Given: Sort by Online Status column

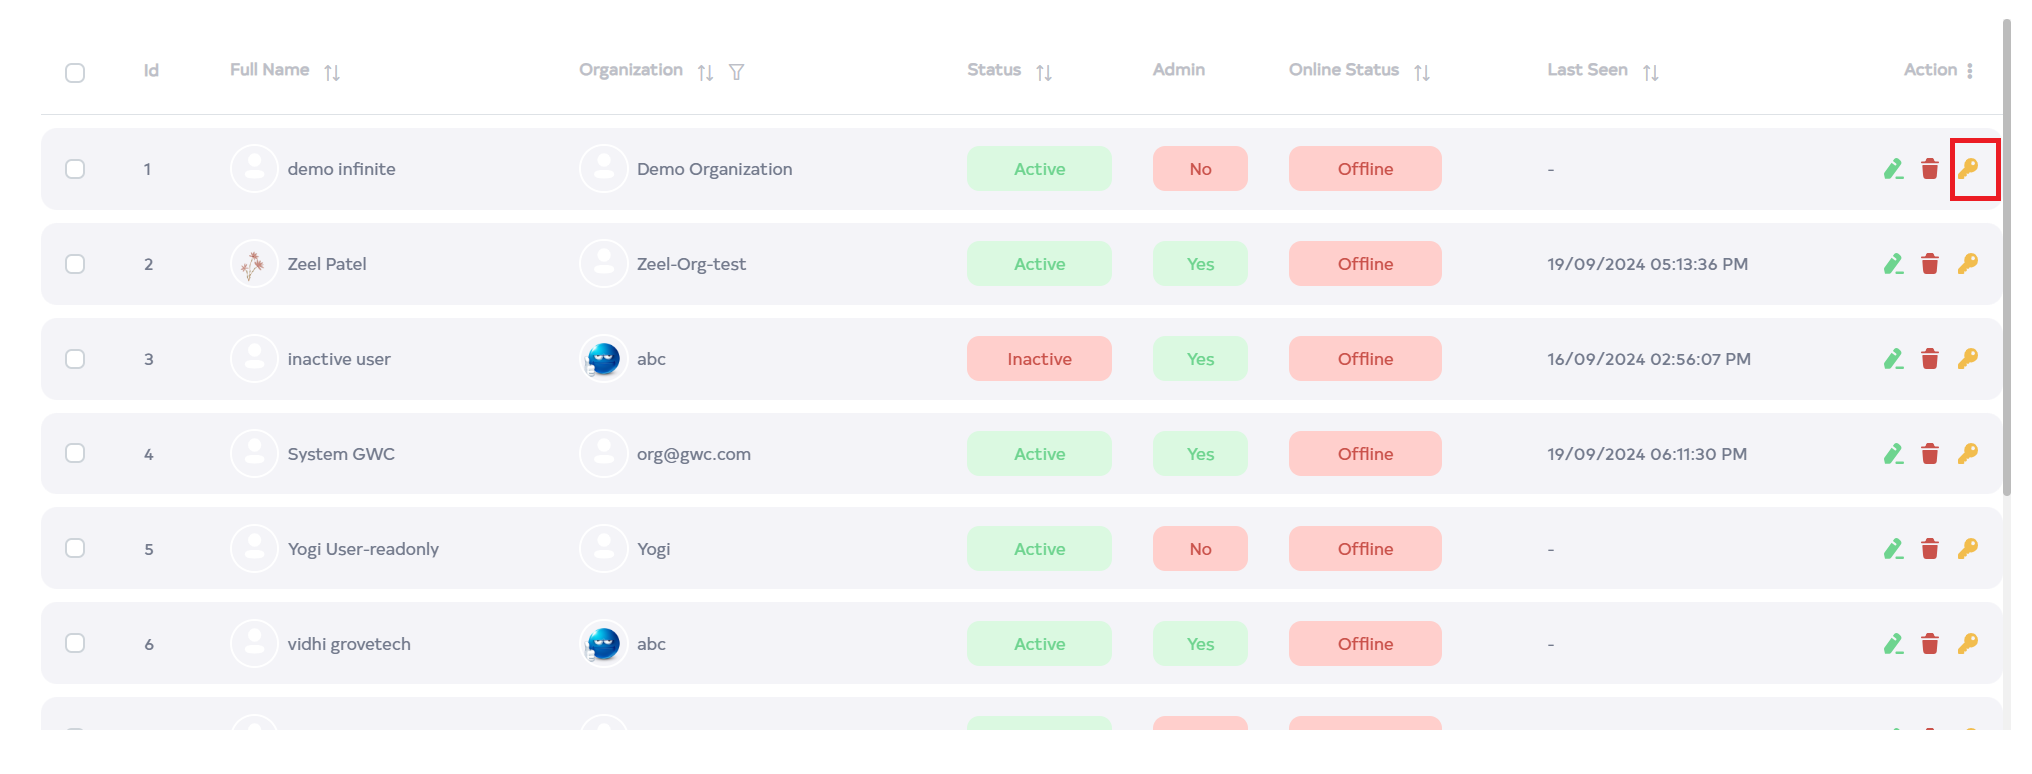Looking at the screenshot, I should click(x=1421, y=72).
